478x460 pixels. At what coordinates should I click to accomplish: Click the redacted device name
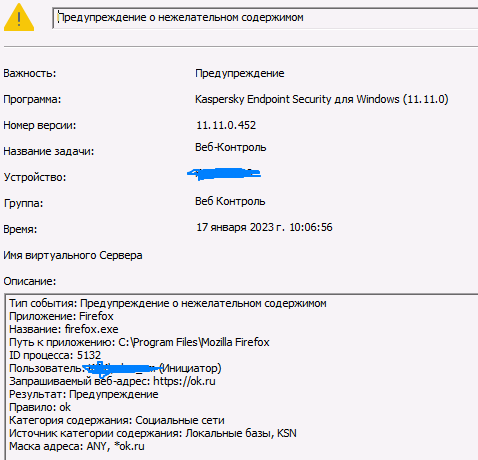point(224,174)
